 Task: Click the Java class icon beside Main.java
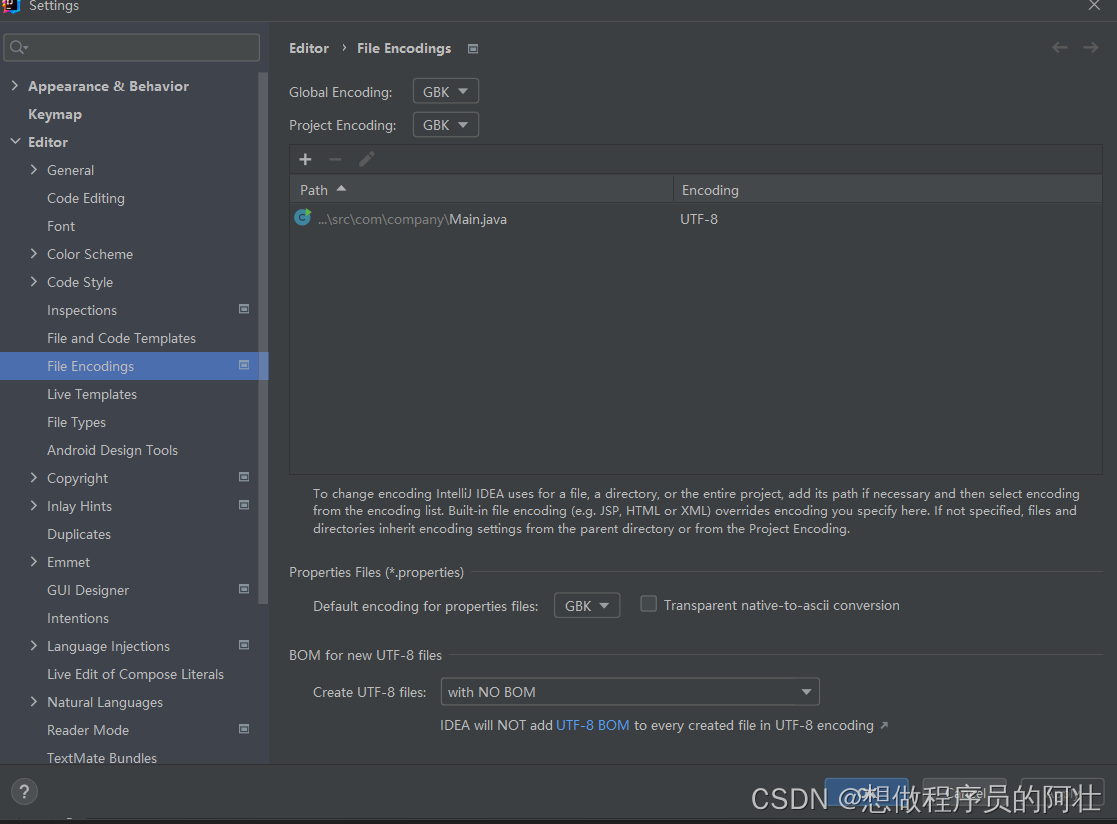point(302,218)
